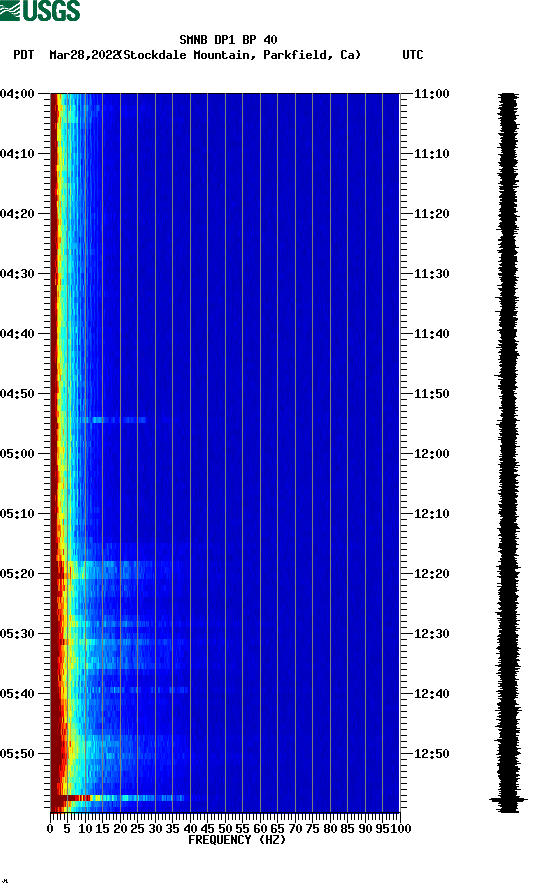Click the 12:10 UTC time label
Image resolution: width=552 pixels, height=892 pixels.
[431, 514]
